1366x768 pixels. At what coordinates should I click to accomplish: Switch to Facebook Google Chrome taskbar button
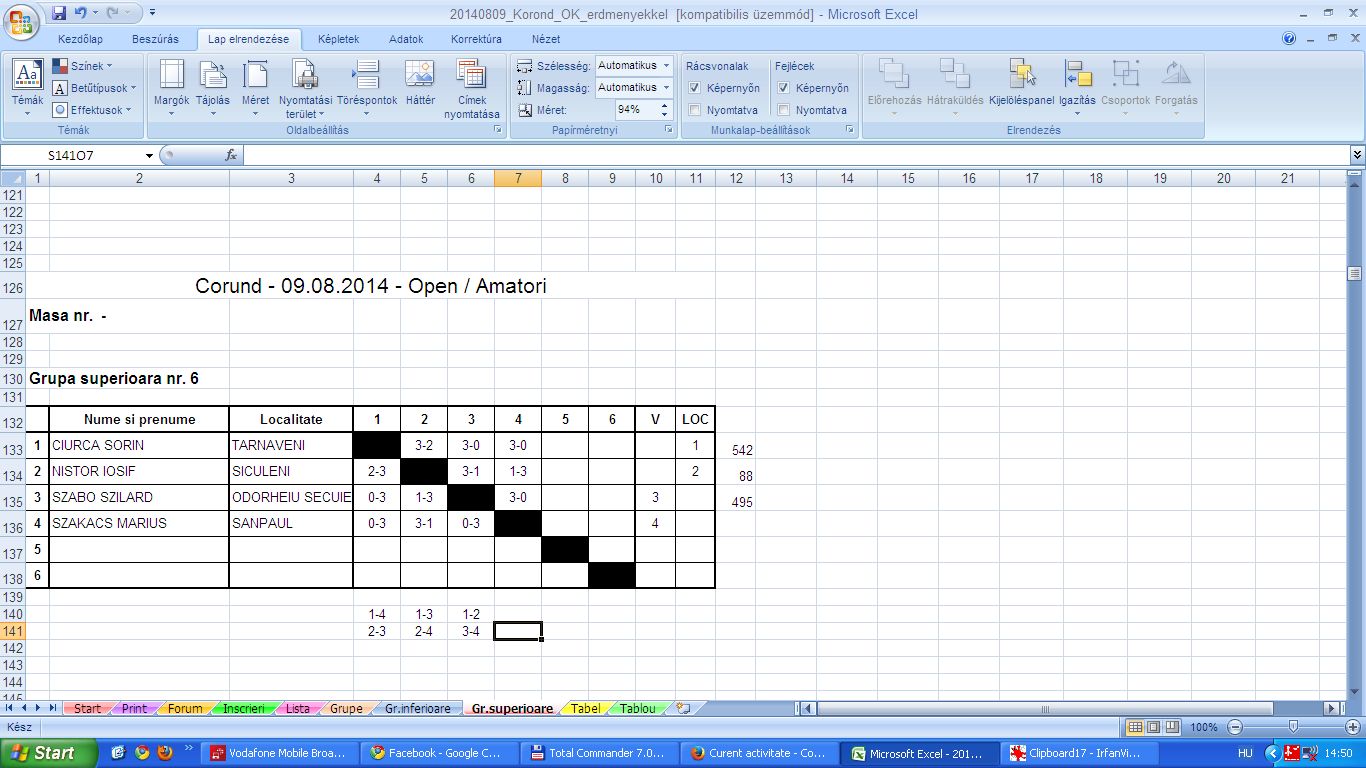tap(441, 753)
